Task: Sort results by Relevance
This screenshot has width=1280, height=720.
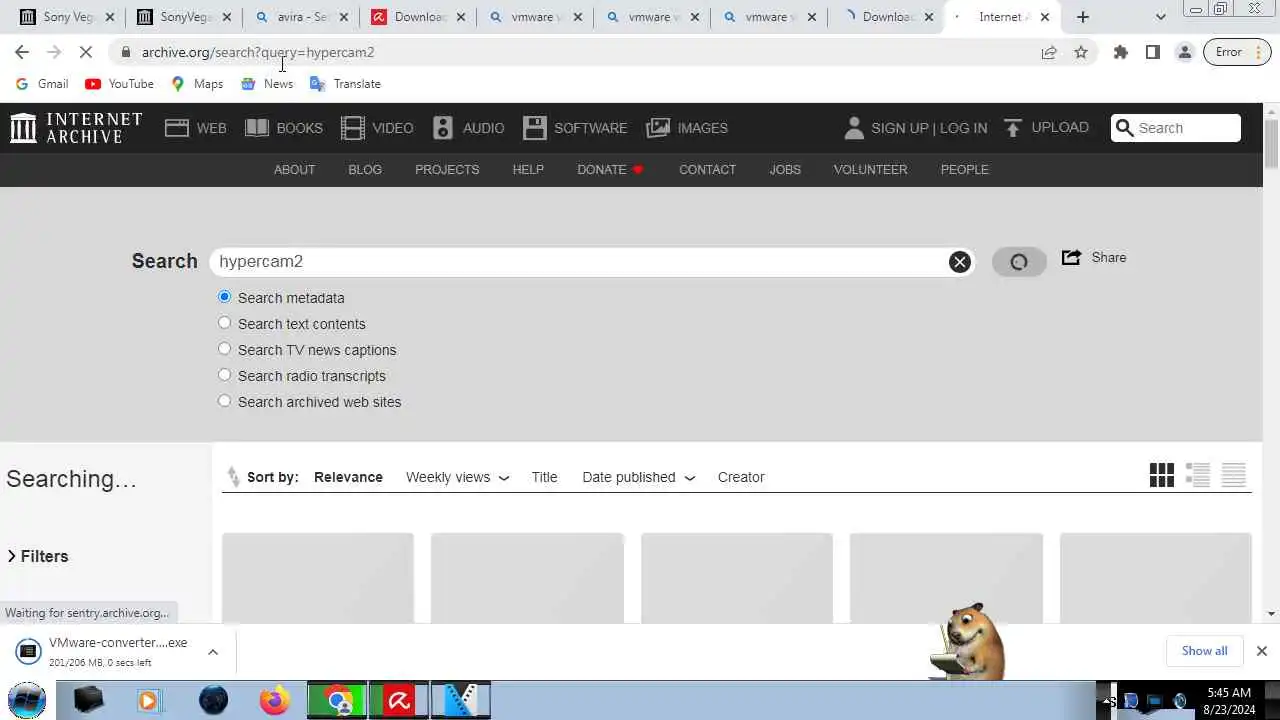Action: pyautogui.click(x=348, y=477)
